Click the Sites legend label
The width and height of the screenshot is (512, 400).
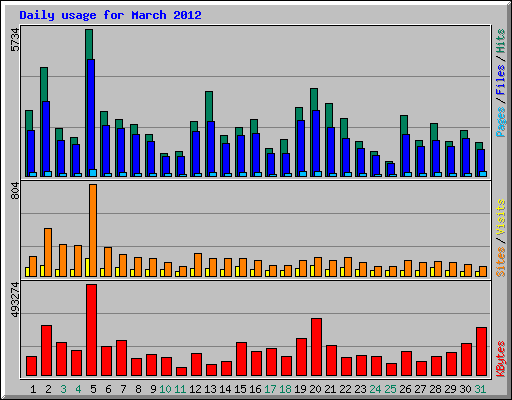point(500,262)
